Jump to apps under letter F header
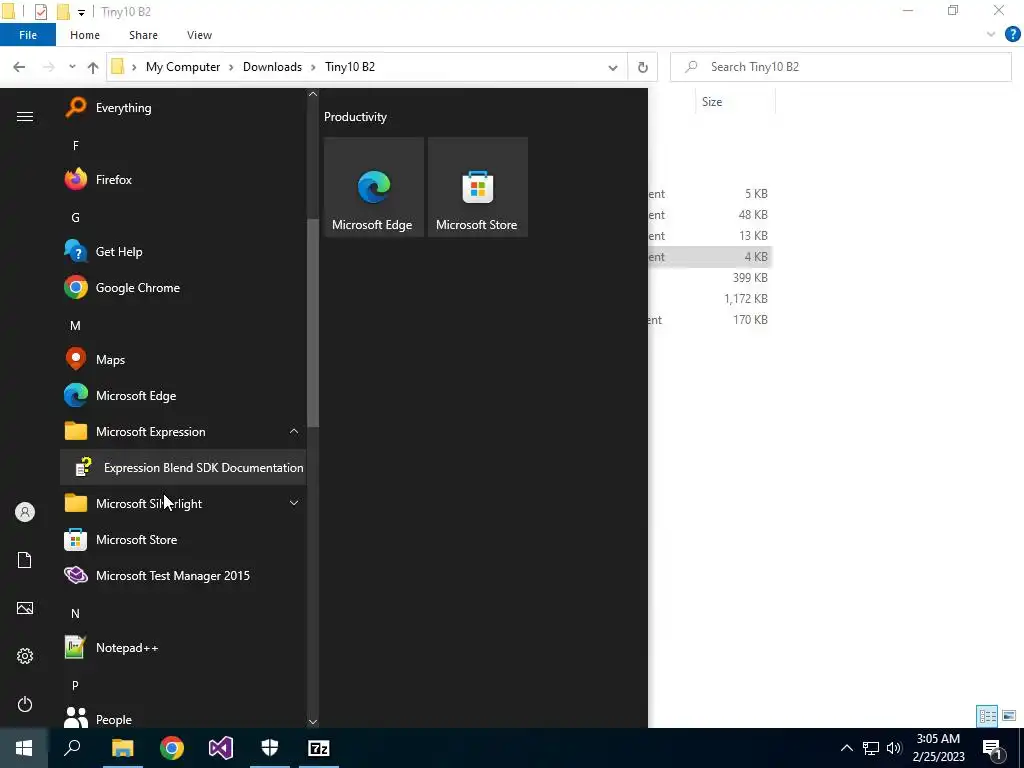This screenshot has height=768, width=1024. [x=76, y=146]
